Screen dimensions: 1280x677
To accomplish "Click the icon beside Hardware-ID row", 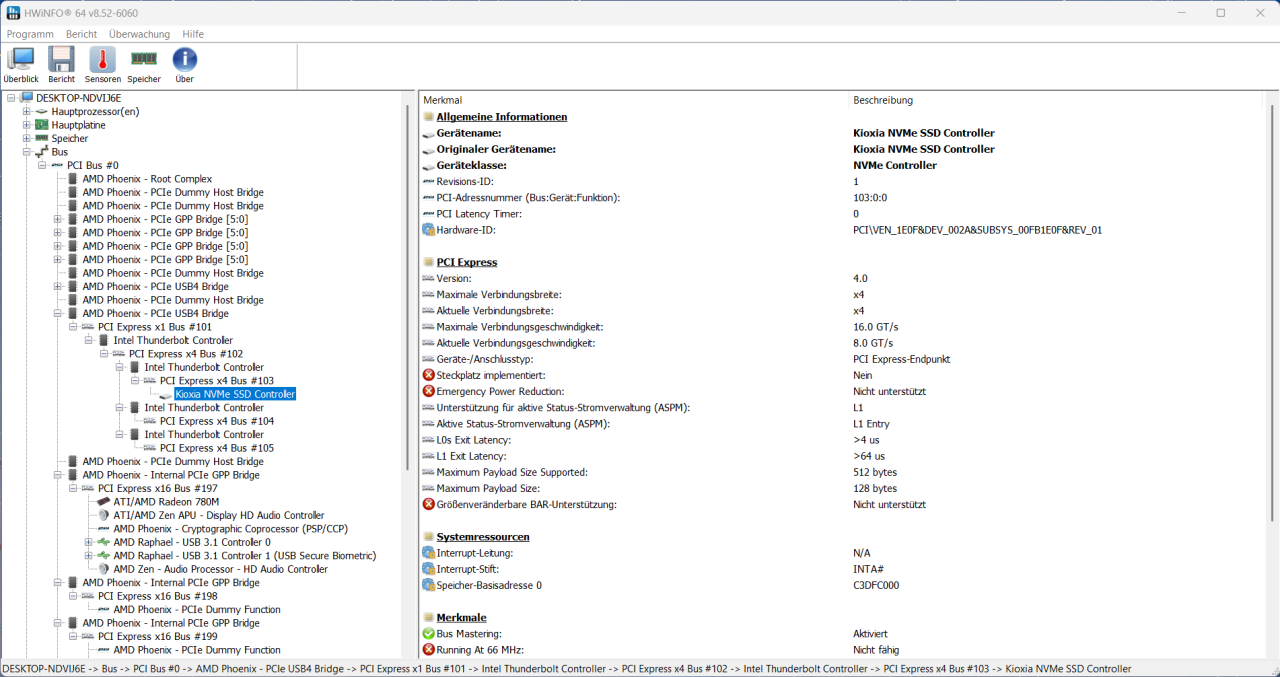I will pos(428,230).
